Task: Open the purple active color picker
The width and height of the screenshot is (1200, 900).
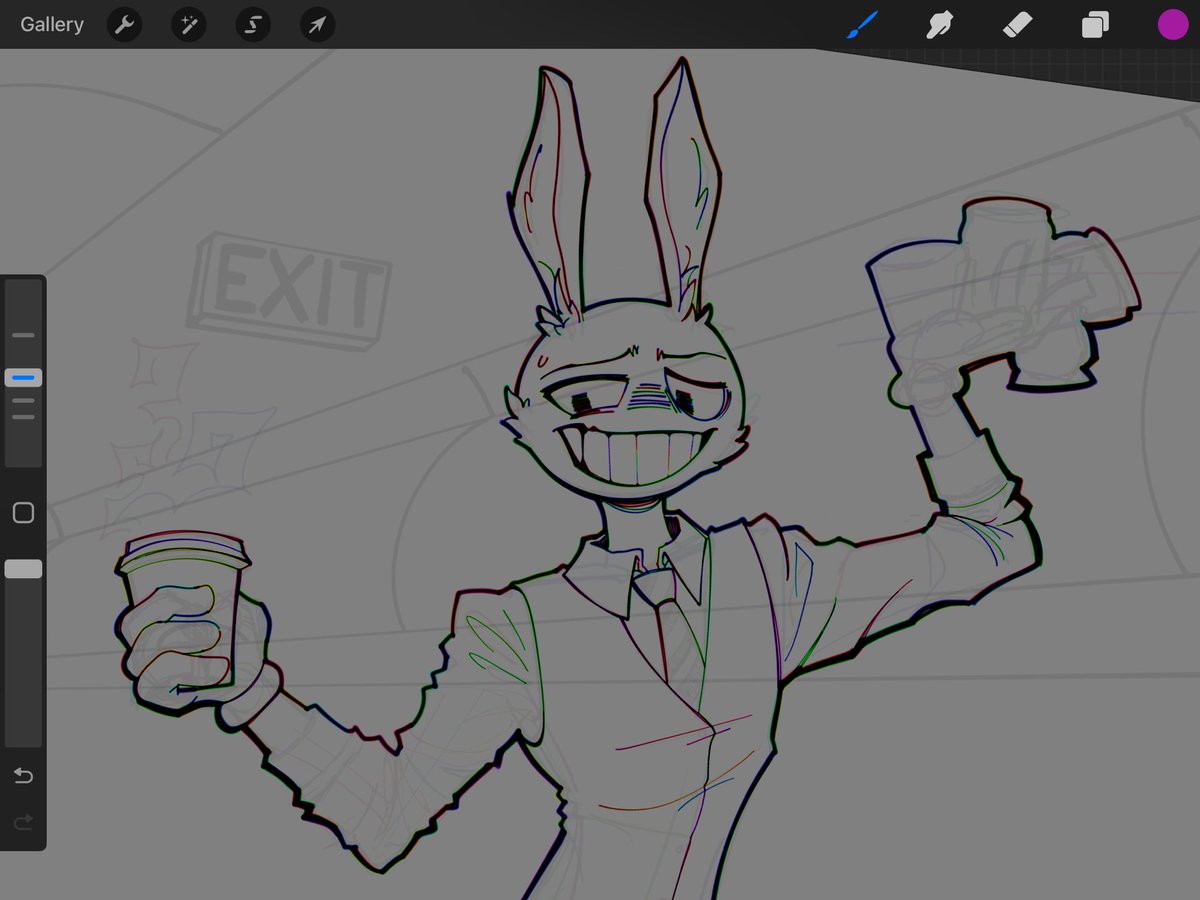Action: [1172, 25]
